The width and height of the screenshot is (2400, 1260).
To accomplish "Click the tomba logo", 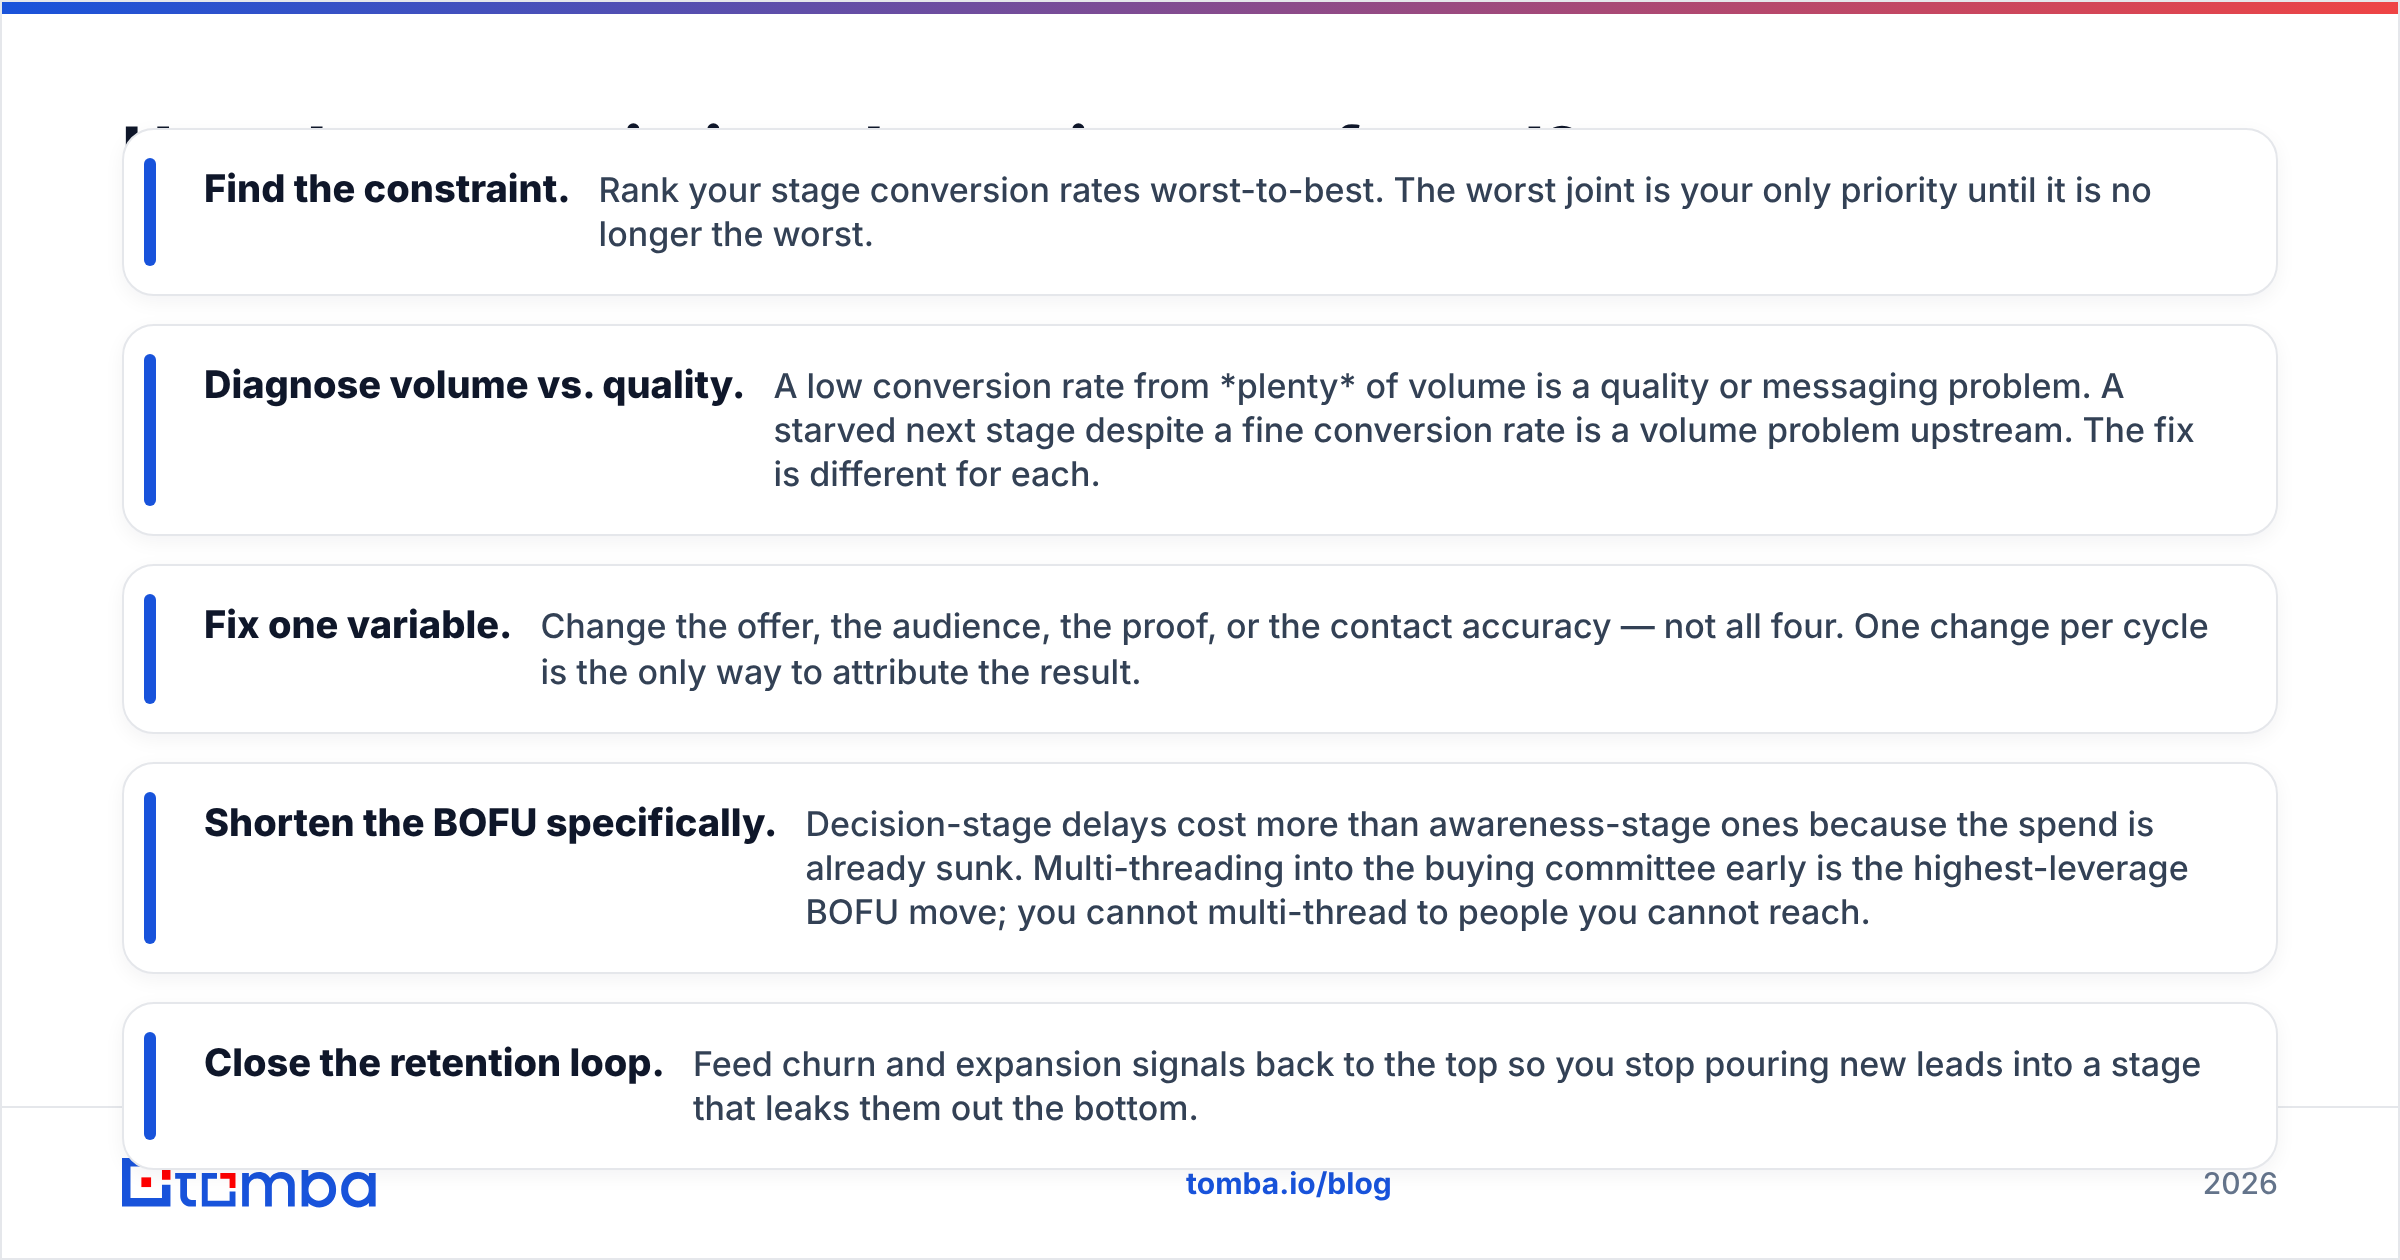I will pyautogui.click(x=249, y=1184).
